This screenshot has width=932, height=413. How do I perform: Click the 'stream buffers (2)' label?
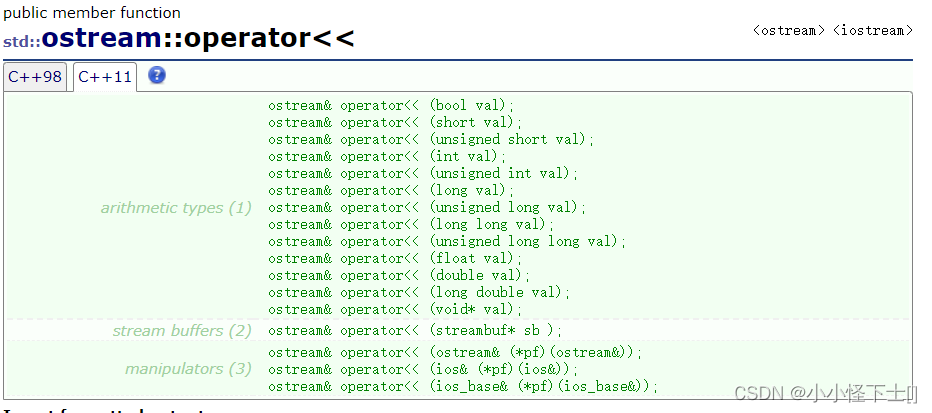182,331
